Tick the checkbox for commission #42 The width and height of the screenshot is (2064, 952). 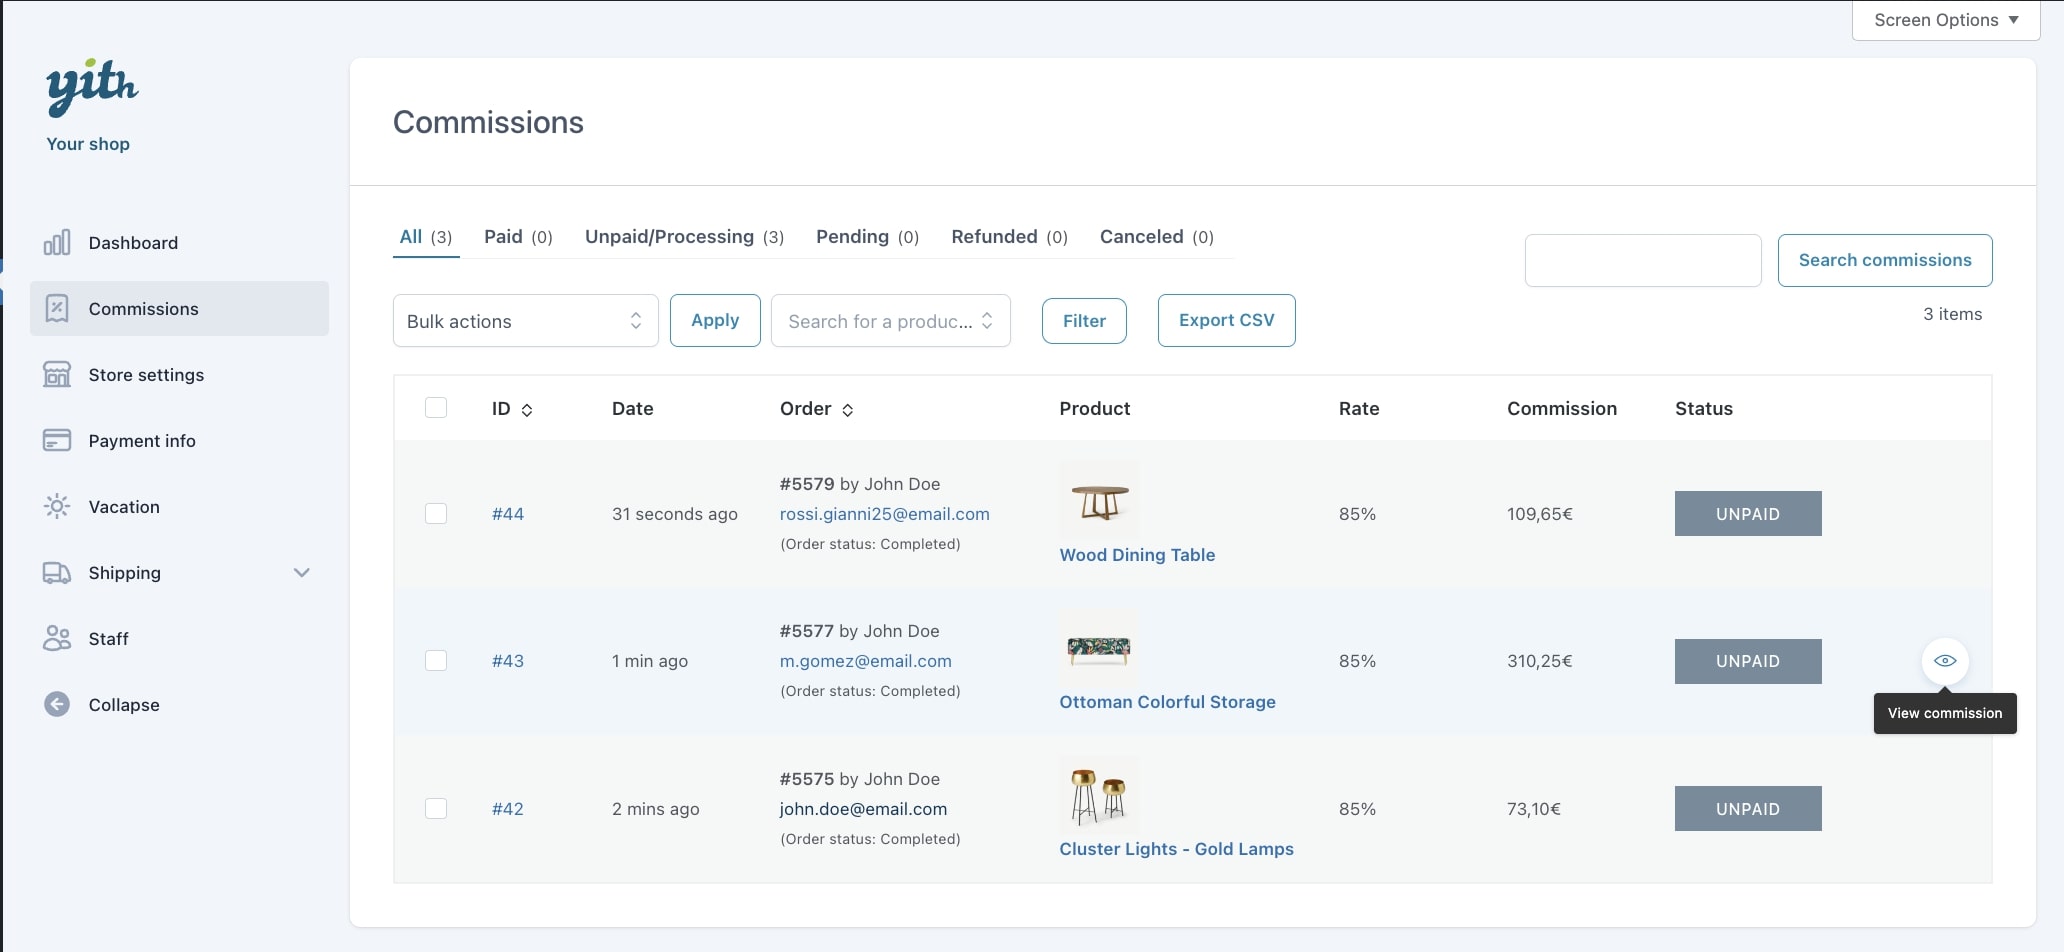click(x=436, y=809)
